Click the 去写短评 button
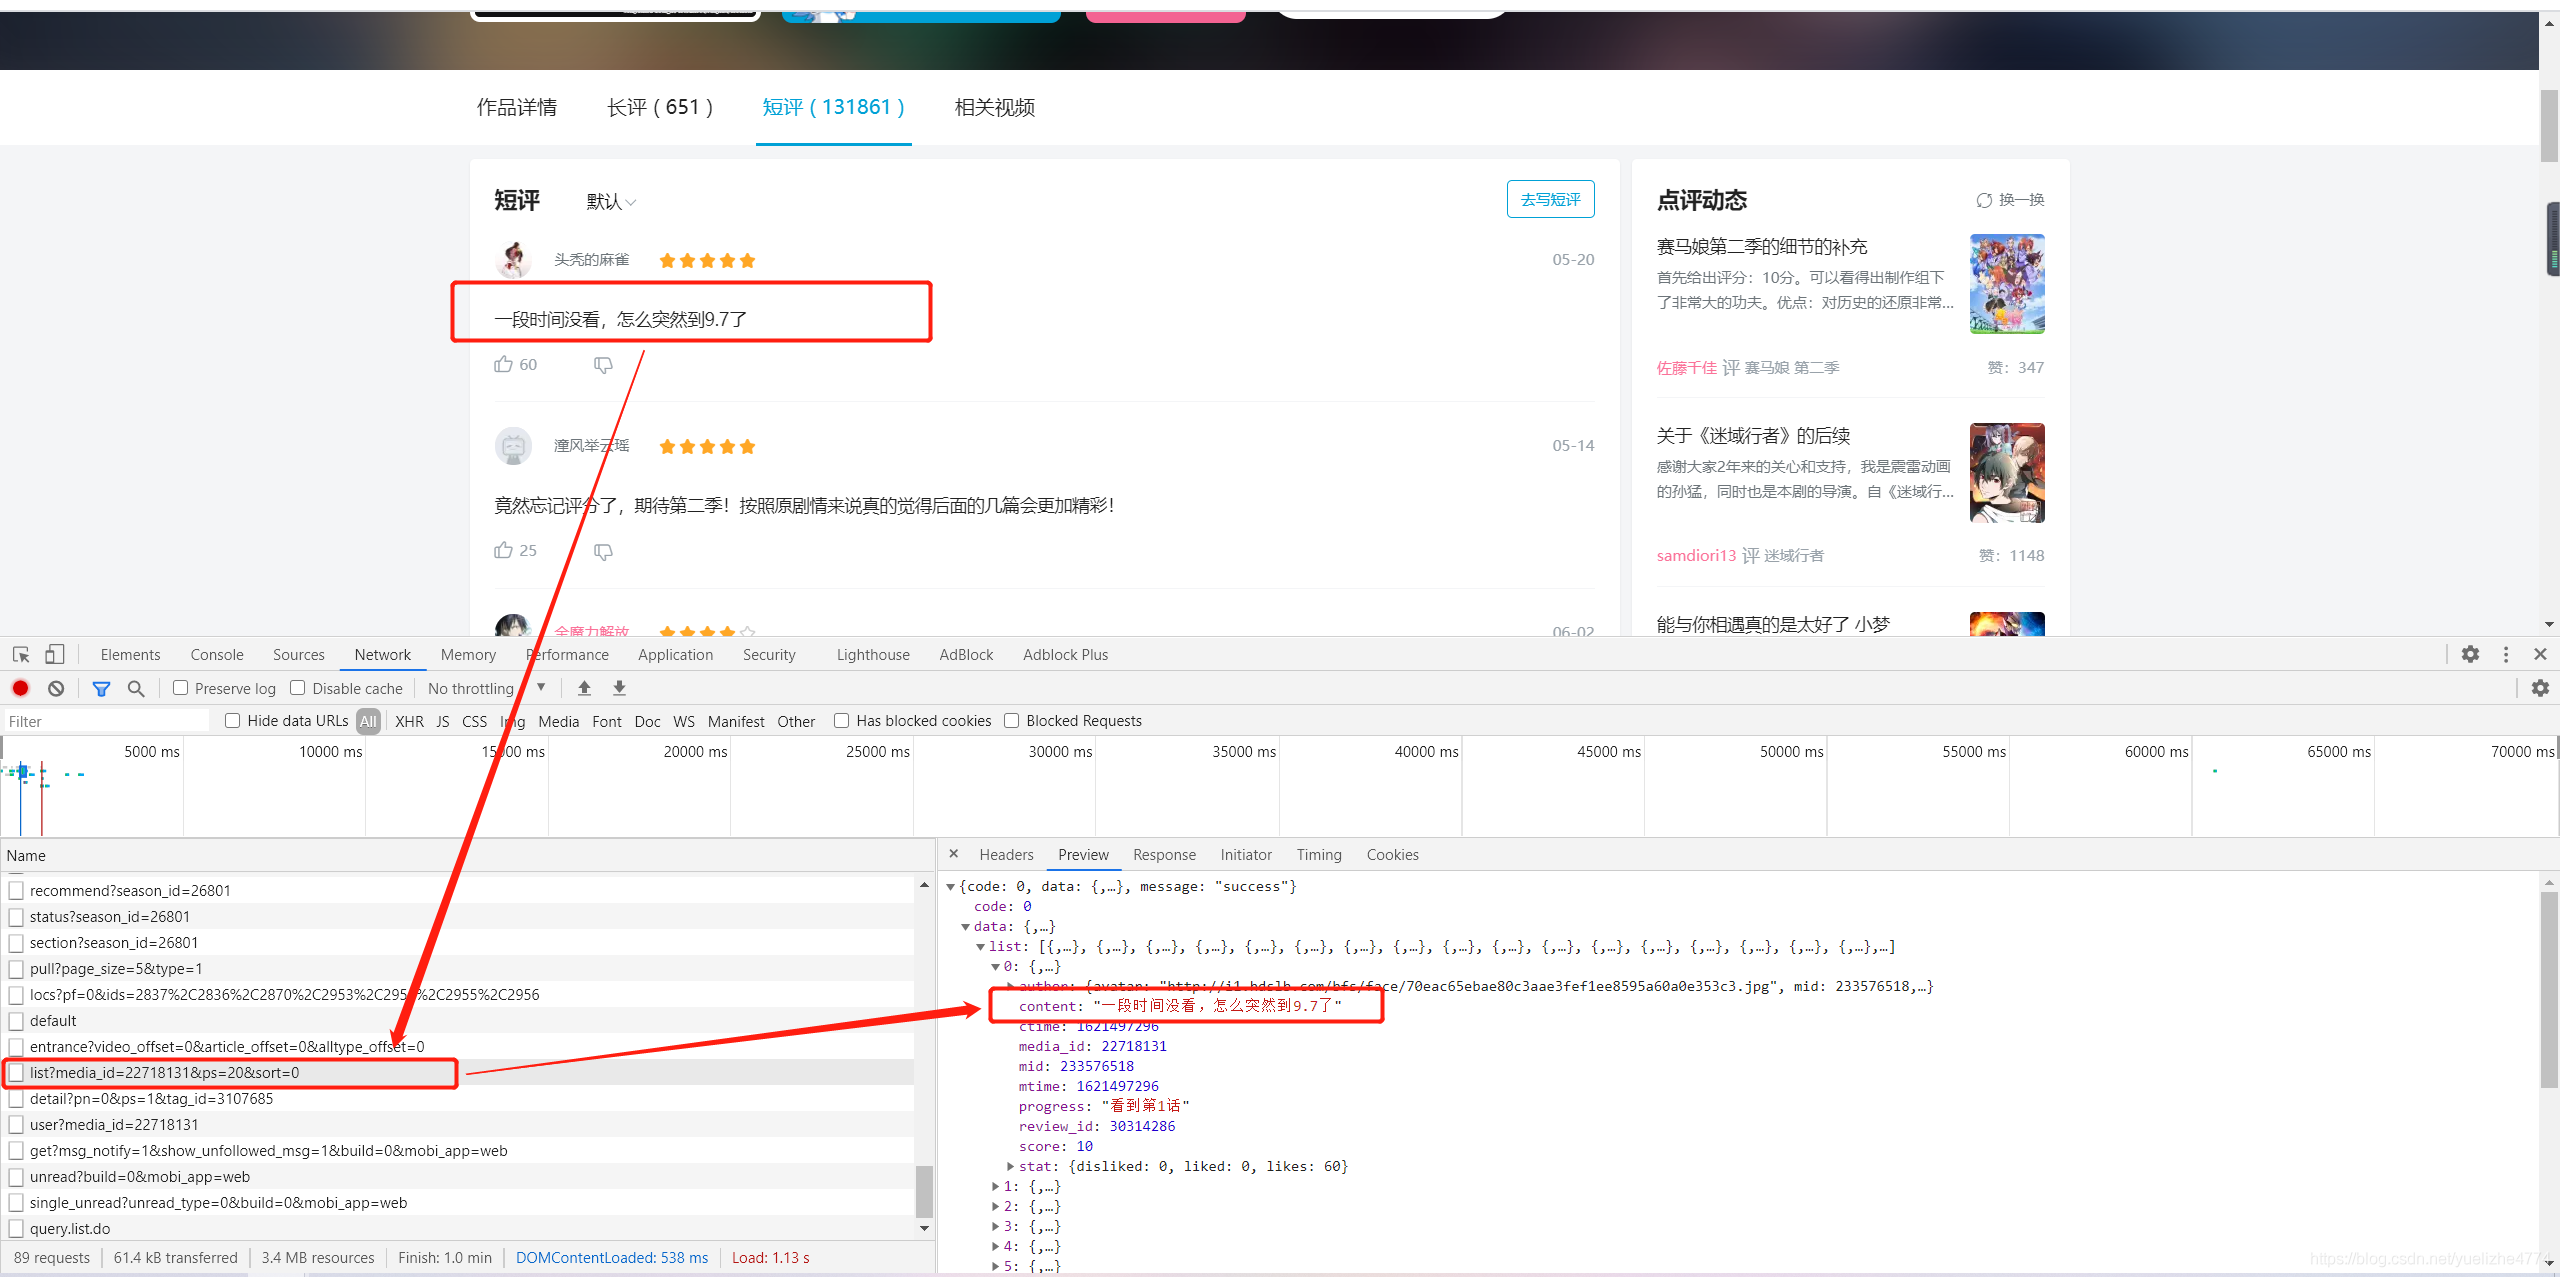This screenshot has height=1277, width=2560. tap(1550, 199)
